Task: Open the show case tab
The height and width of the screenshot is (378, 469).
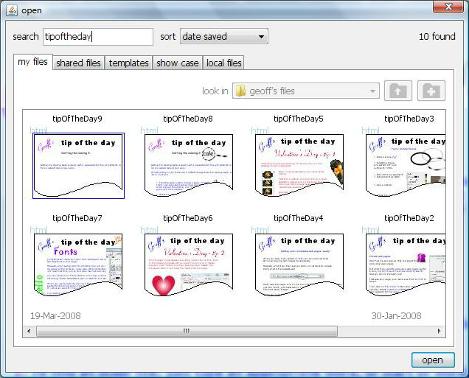Action: point(177,63)
